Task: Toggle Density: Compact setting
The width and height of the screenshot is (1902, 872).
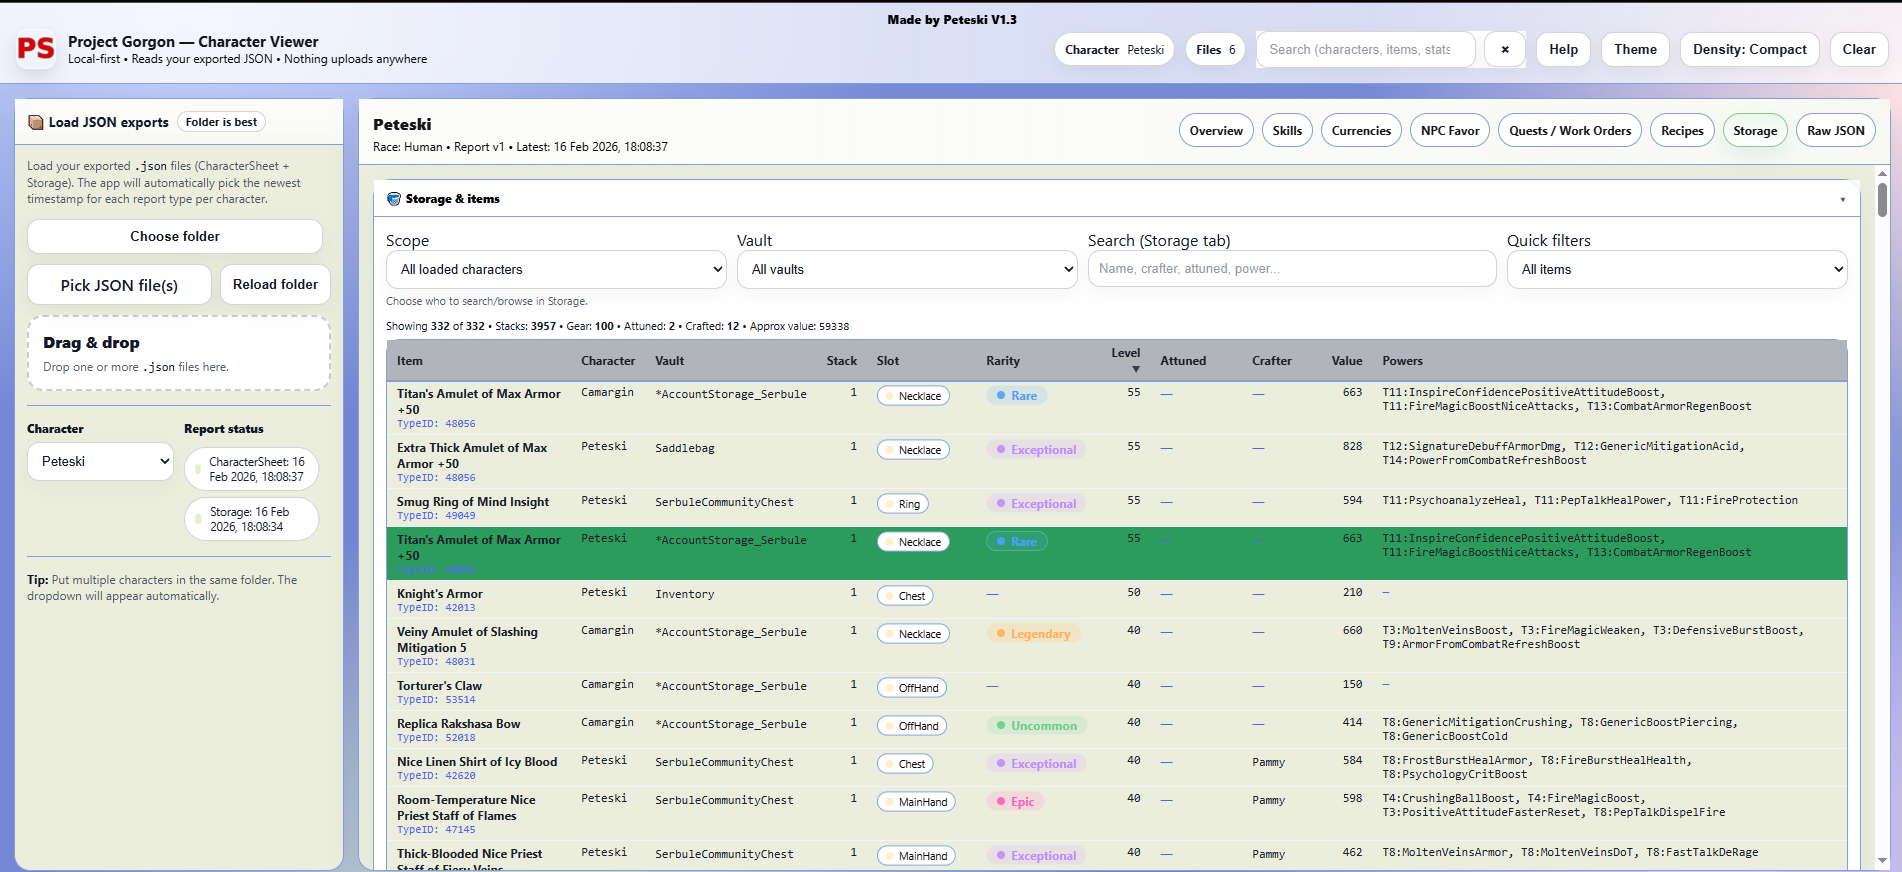Action: [x=1749, y=49]
